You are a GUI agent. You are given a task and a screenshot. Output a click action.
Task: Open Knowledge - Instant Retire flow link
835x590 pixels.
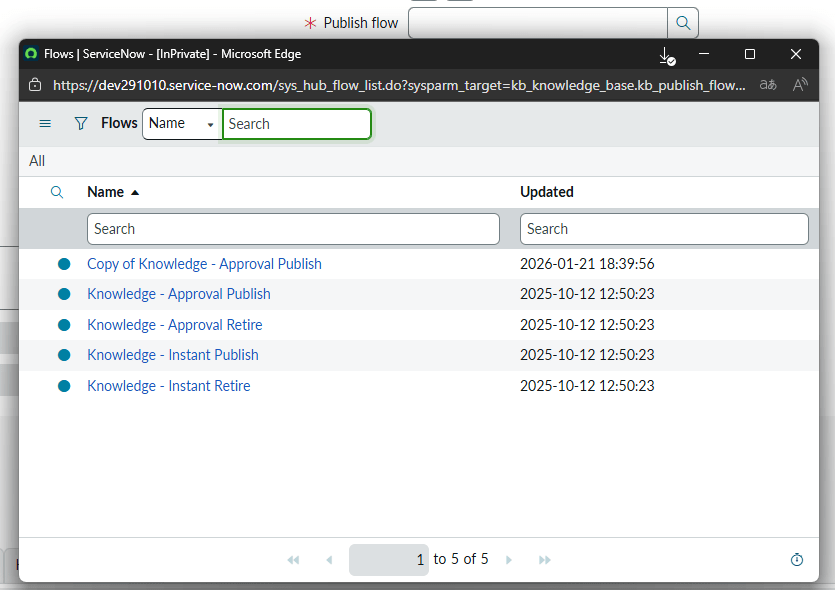tap(169, 386)
